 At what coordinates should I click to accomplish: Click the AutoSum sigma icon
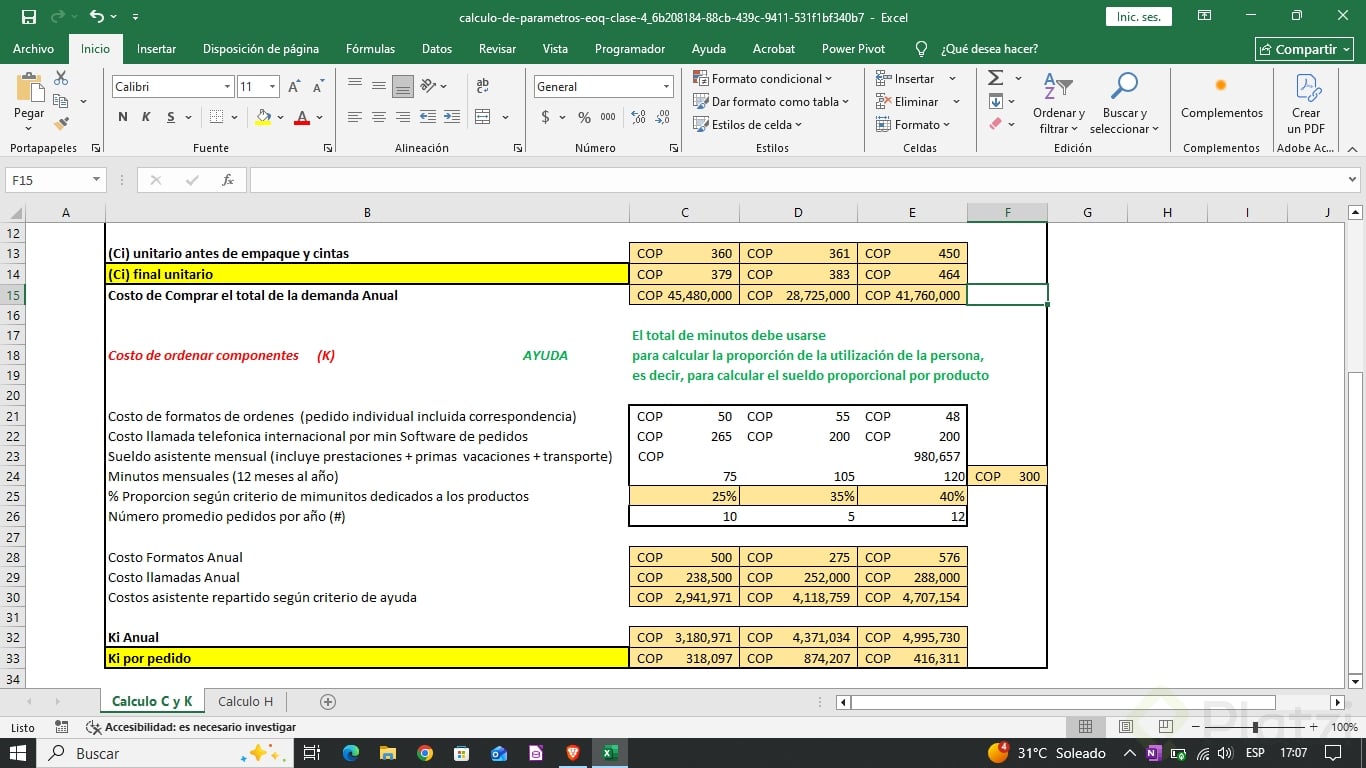(x=995, y=78)
